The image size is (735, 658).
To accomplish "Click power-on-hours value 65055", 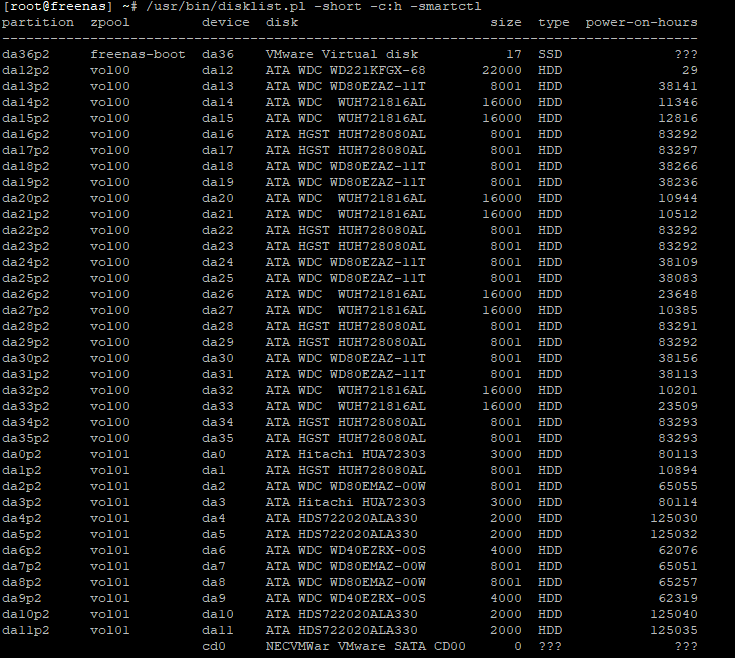I will pyautogui.click(x=678, y=486).
